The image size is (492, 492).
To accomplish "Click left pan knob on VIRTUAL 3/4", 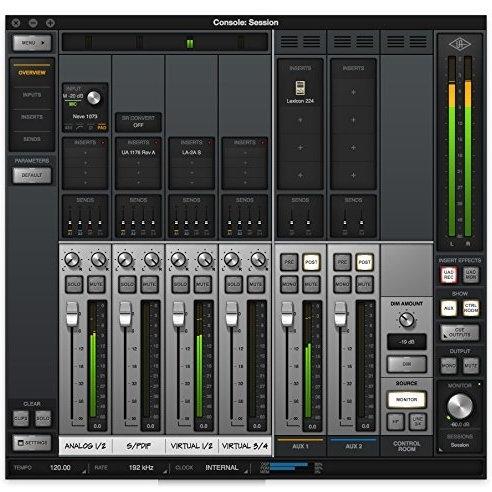I will click(x=231, y=260).
